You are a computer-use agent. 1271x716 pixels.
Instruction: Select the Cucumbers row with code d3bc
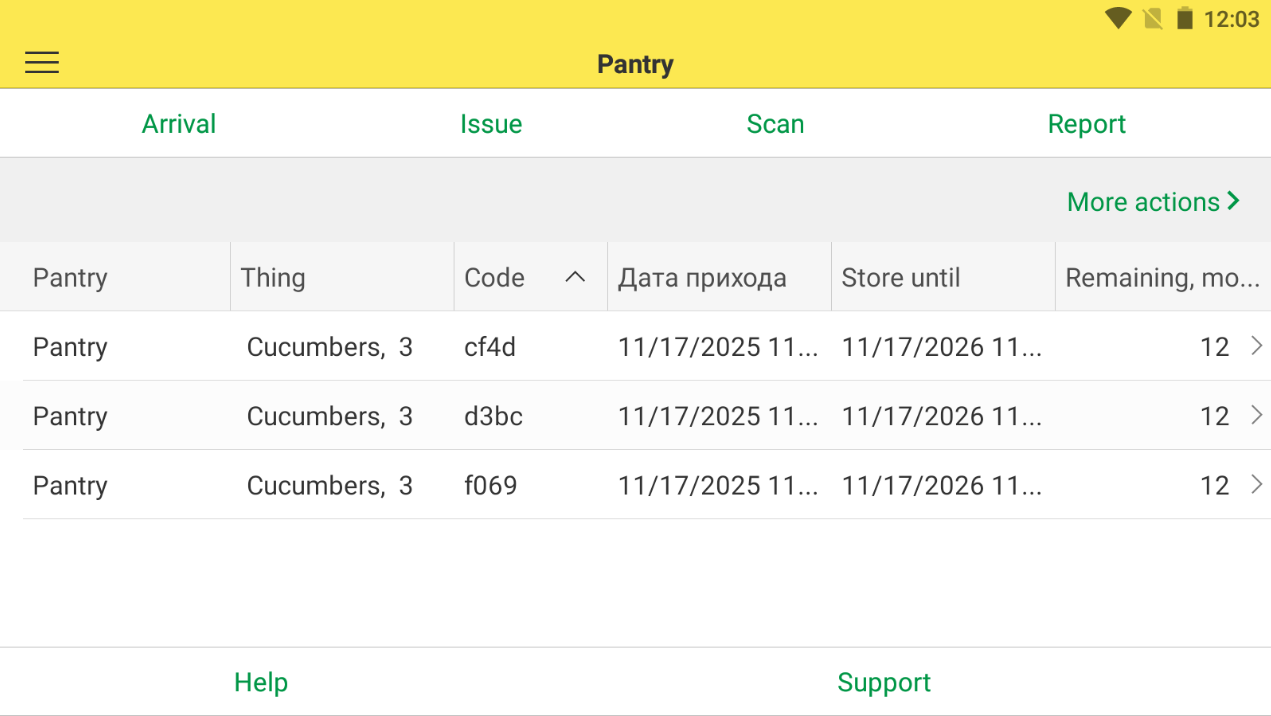(x=493, y=416)
